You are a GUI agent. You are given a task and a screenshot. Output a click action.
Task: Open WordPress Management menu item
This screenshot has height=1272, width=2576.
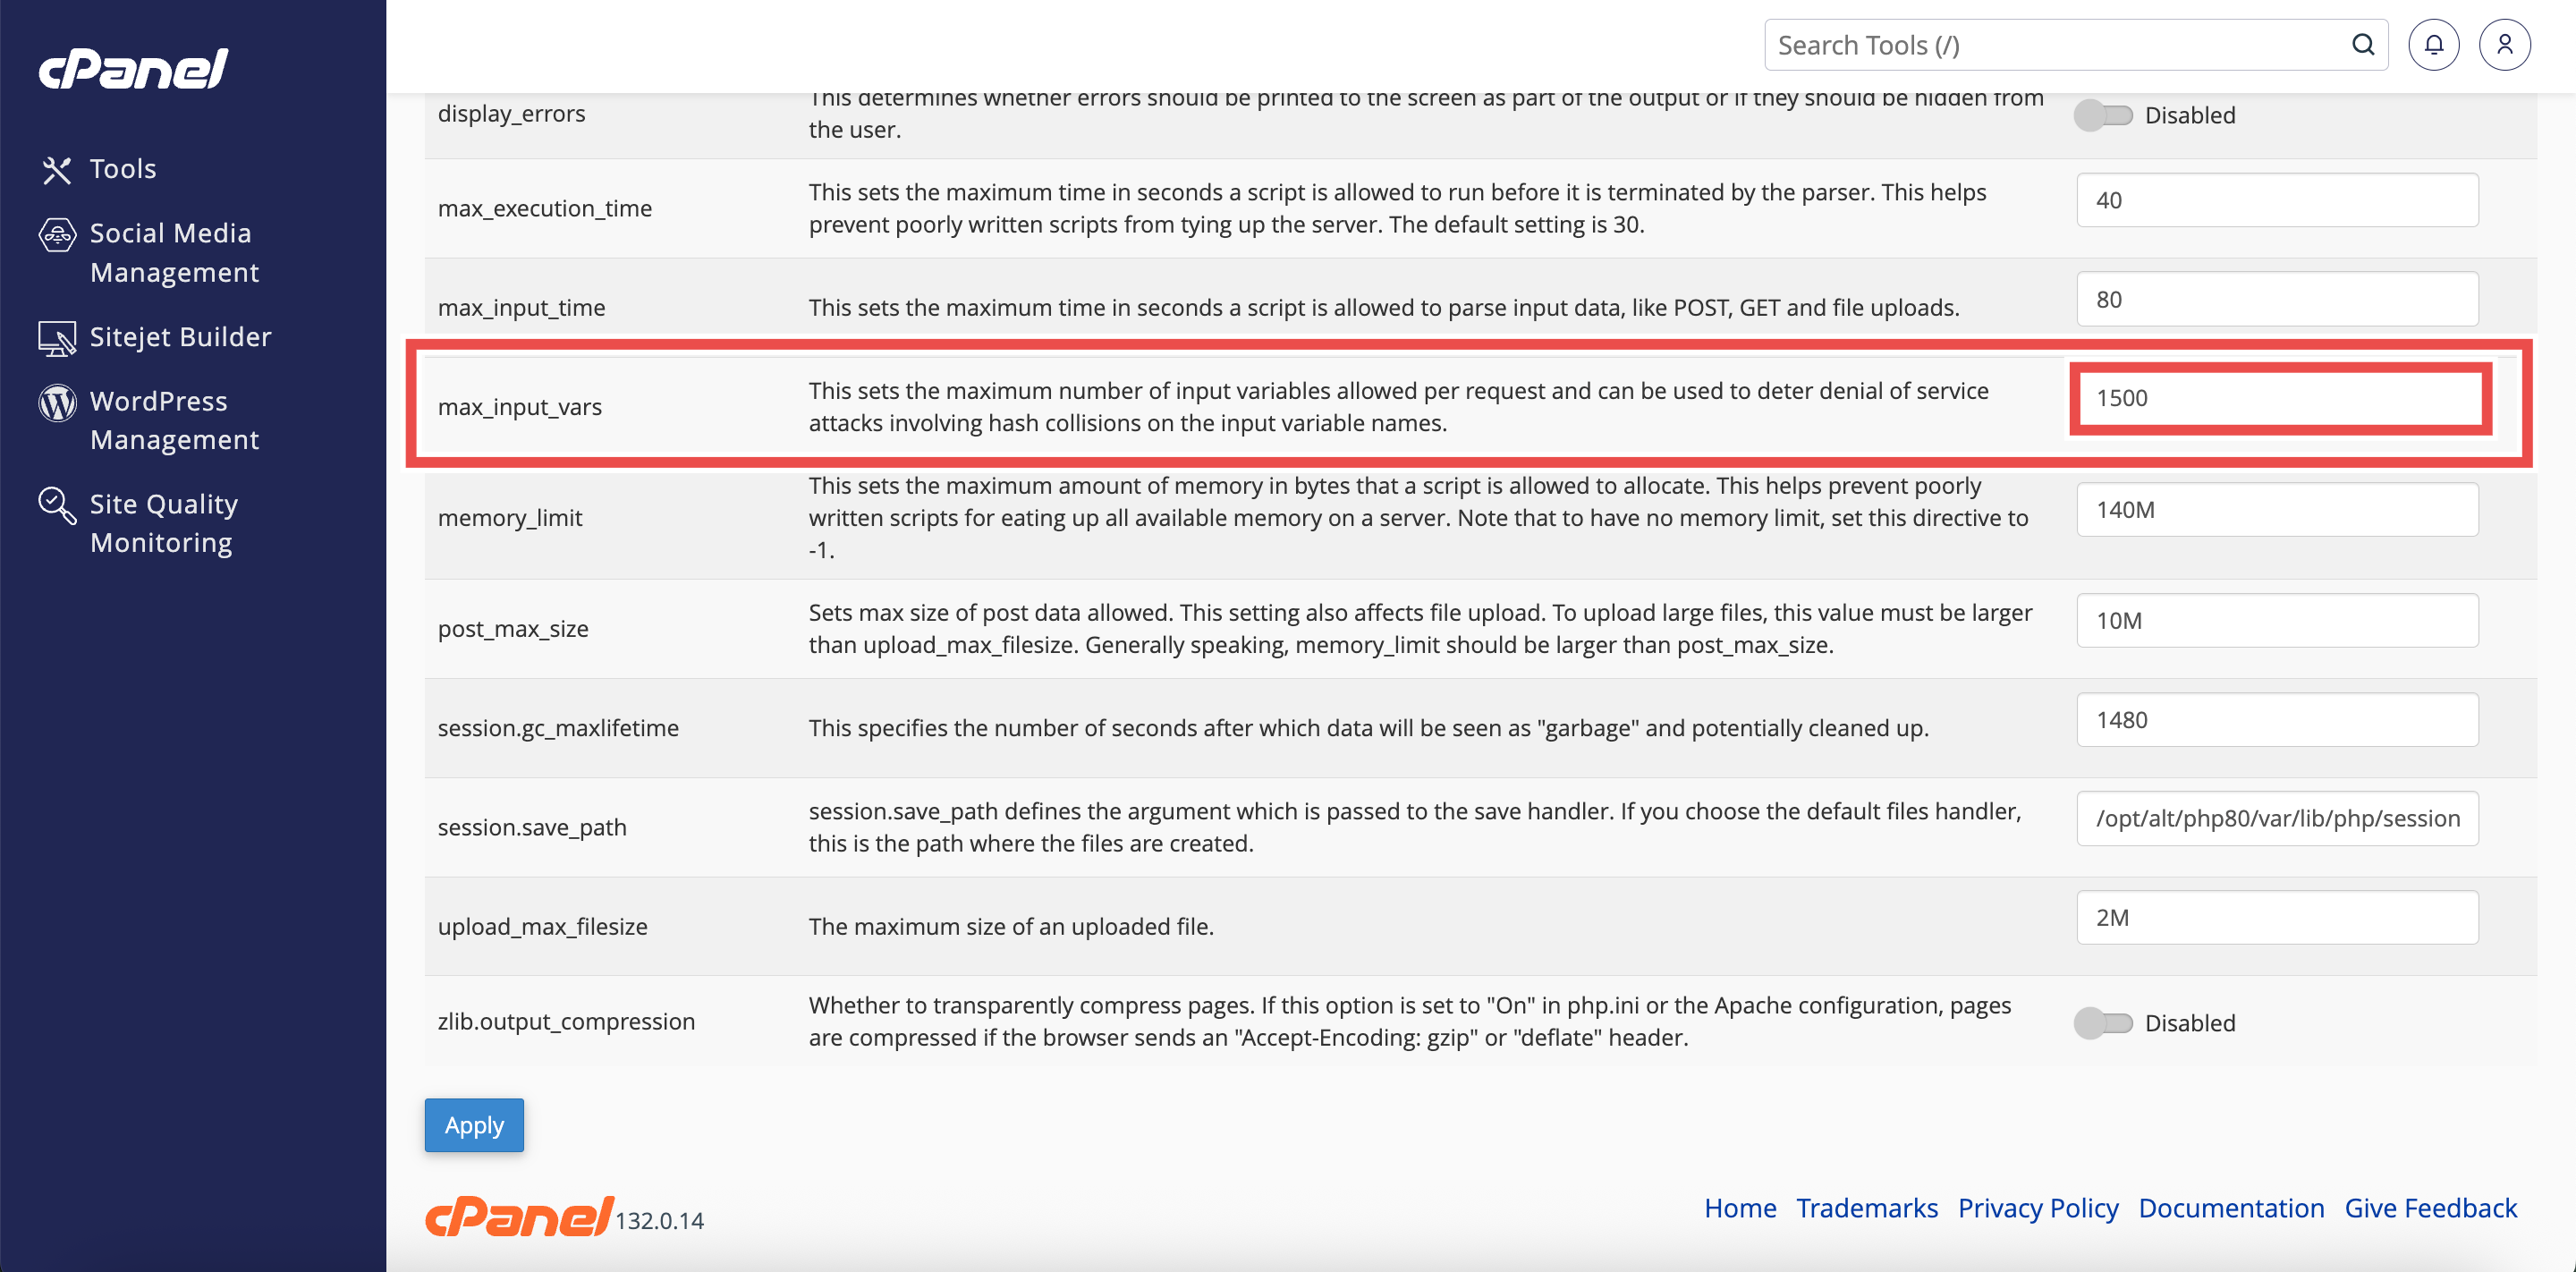coord(174,421)
